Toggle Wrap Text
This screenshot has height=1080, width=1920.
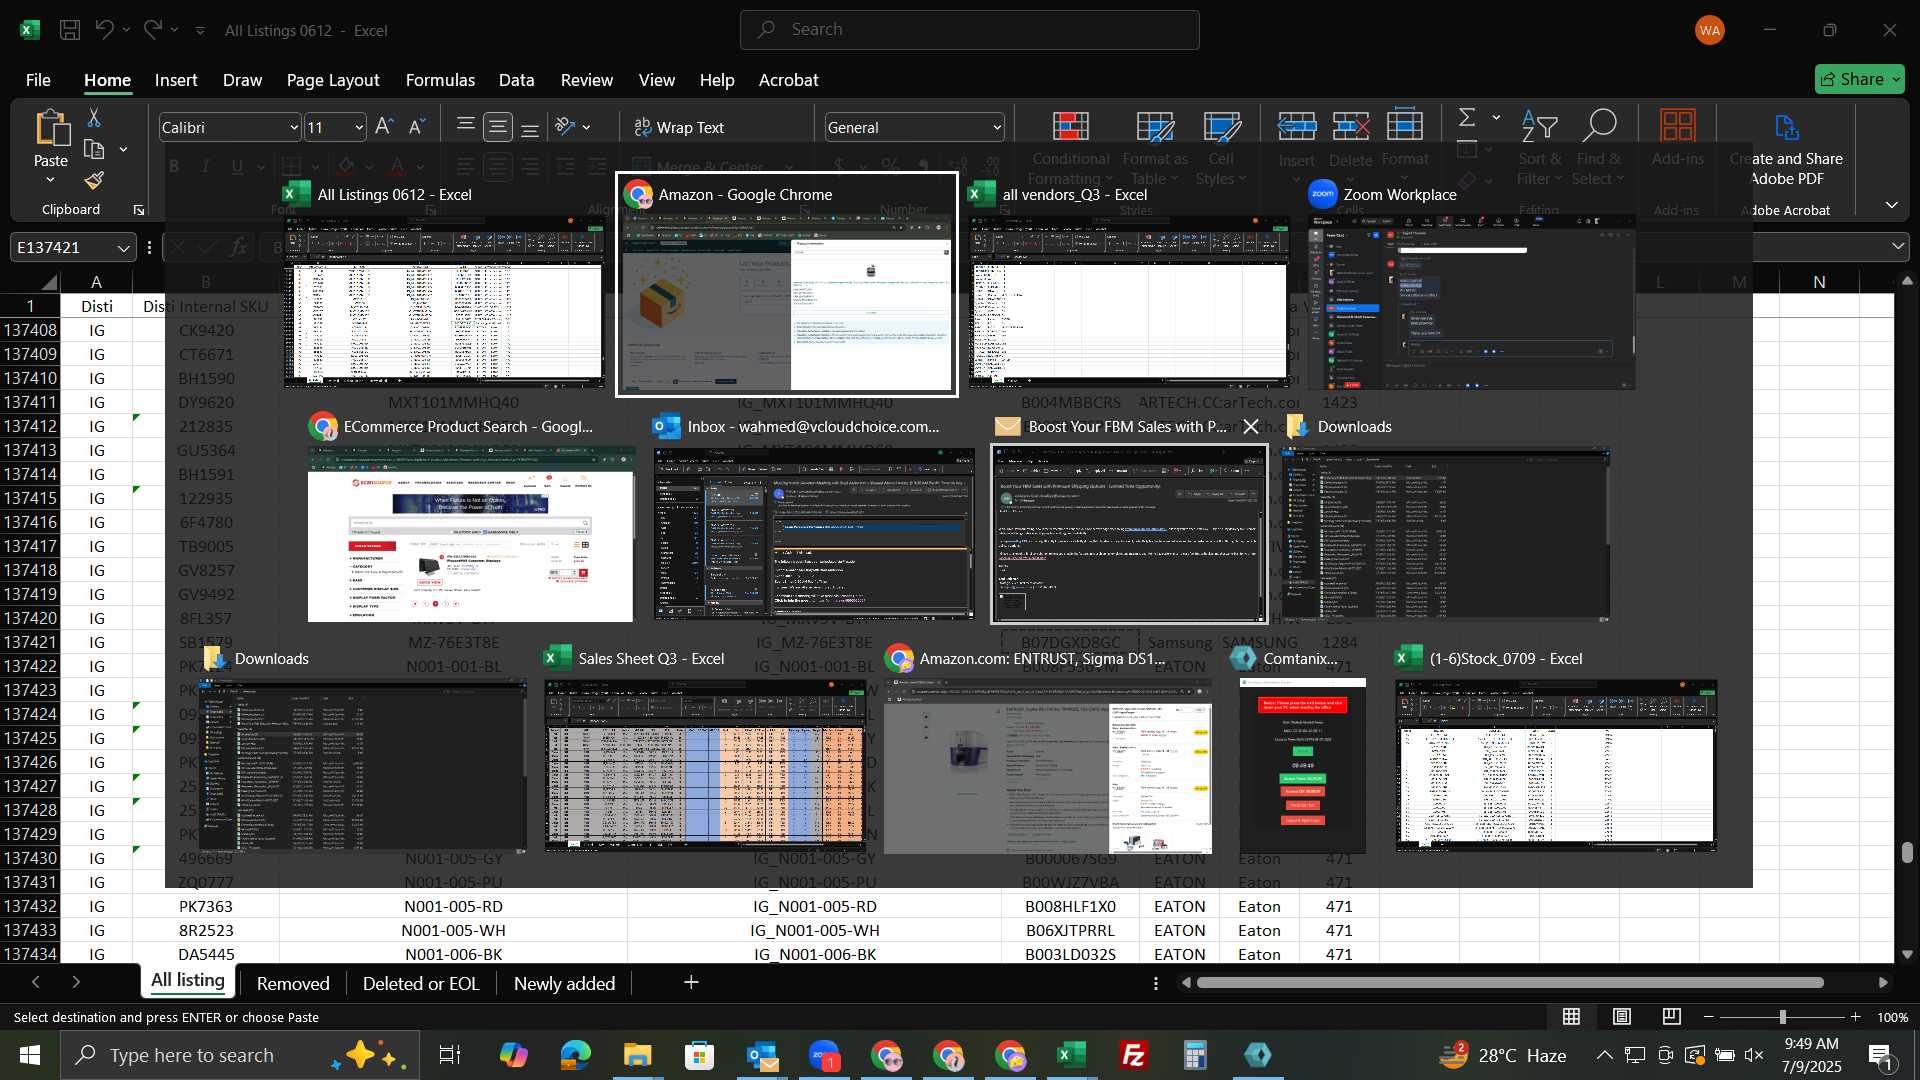(679, 127)
